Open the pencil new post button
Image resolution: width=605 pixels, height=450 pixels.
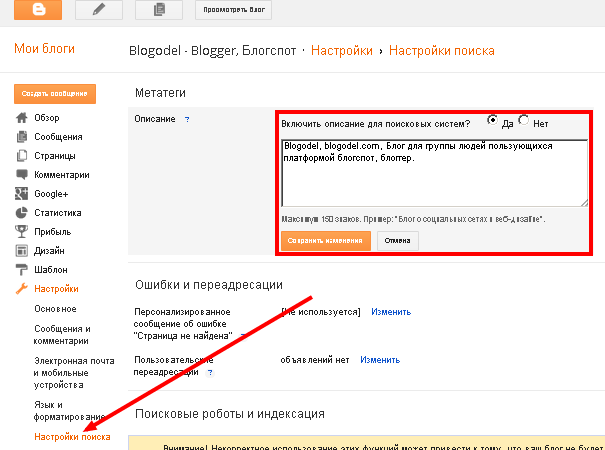pyautogui.click(x=99, y=9)
